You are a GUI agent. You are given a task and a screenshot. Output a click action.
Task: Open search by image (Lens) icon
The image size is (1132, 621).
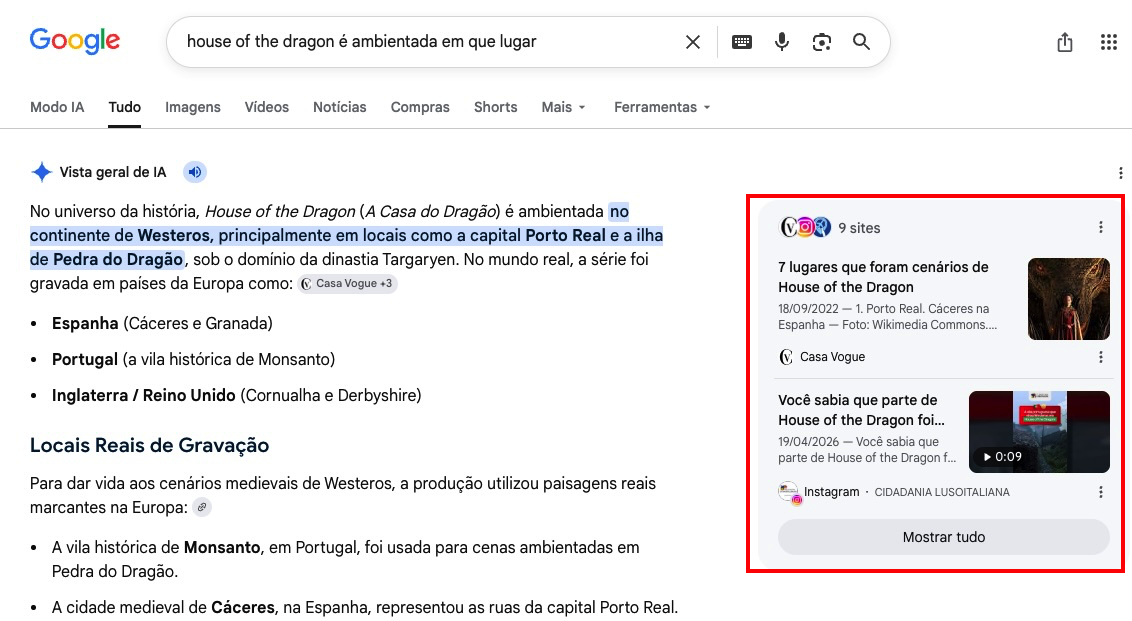(x=822, y=42)
